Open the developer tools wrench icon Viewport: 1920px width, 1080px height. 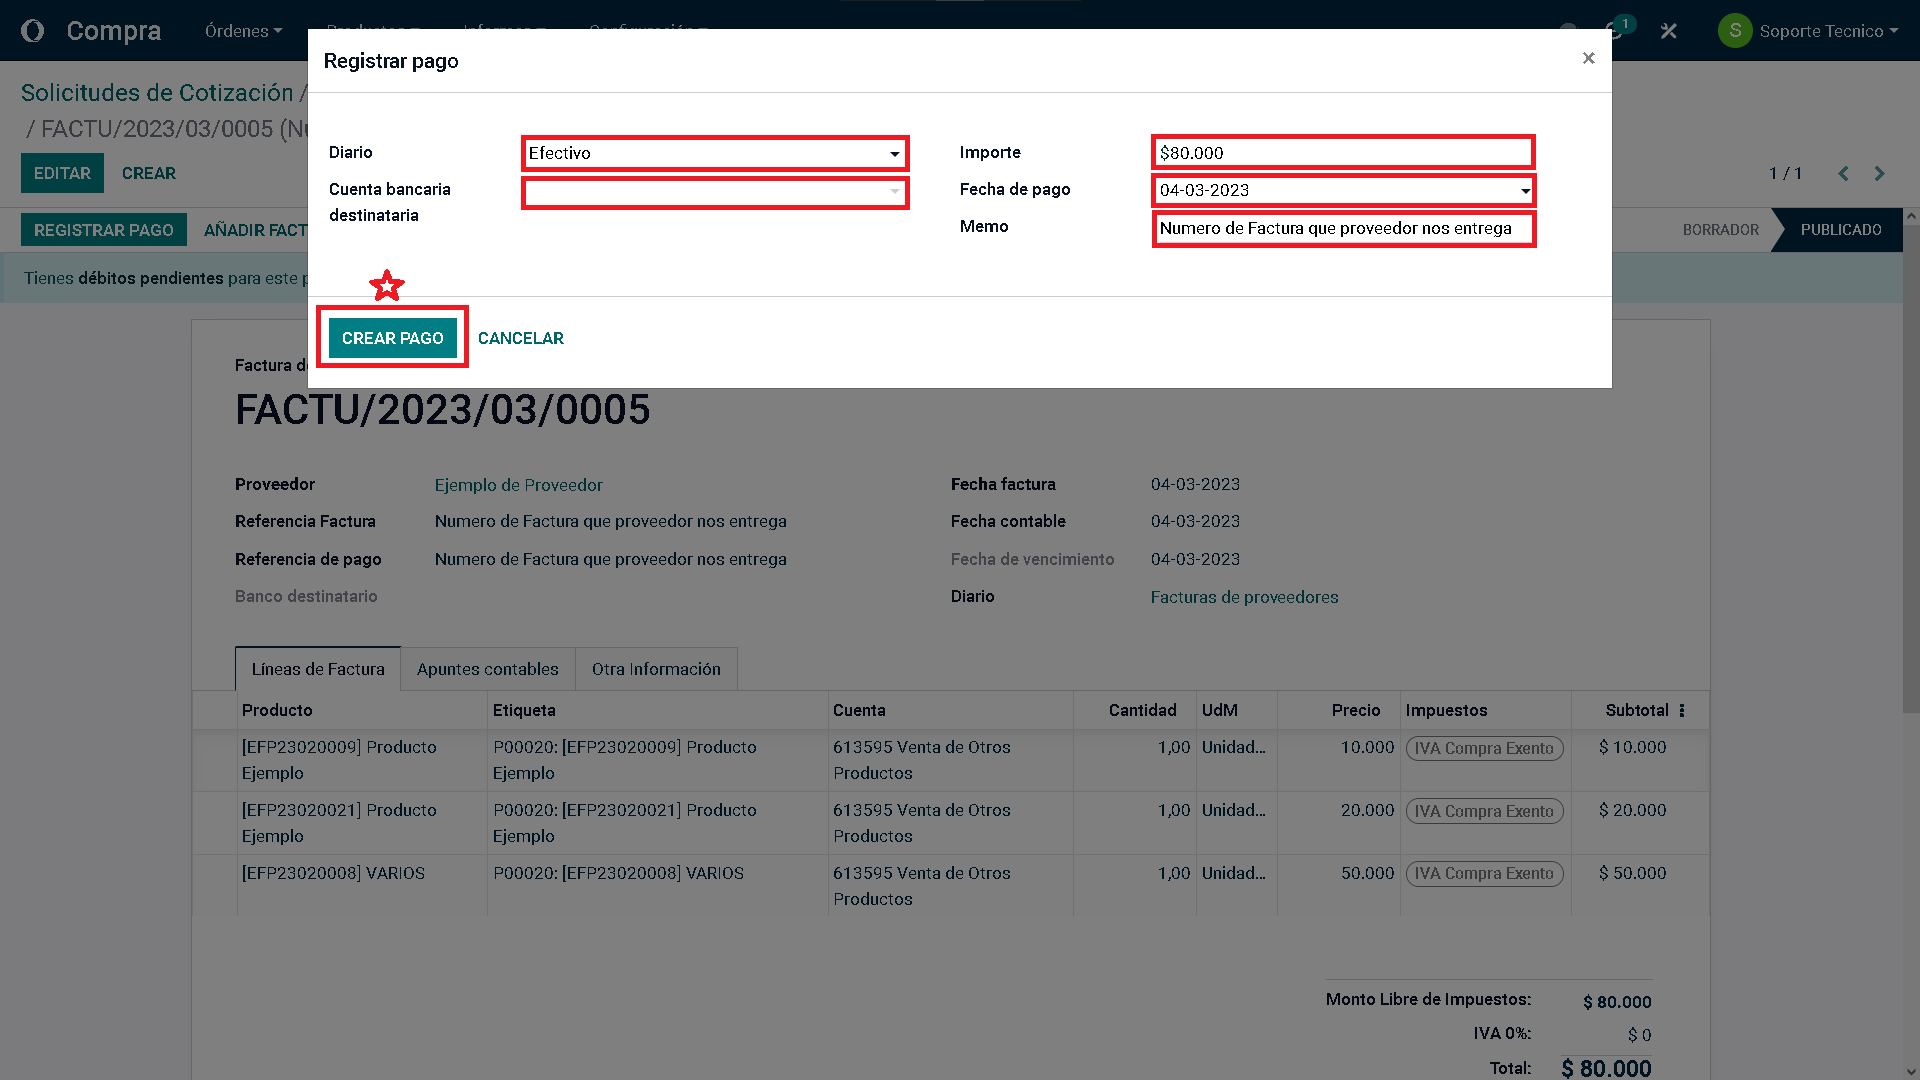[x=1668, y=31]
